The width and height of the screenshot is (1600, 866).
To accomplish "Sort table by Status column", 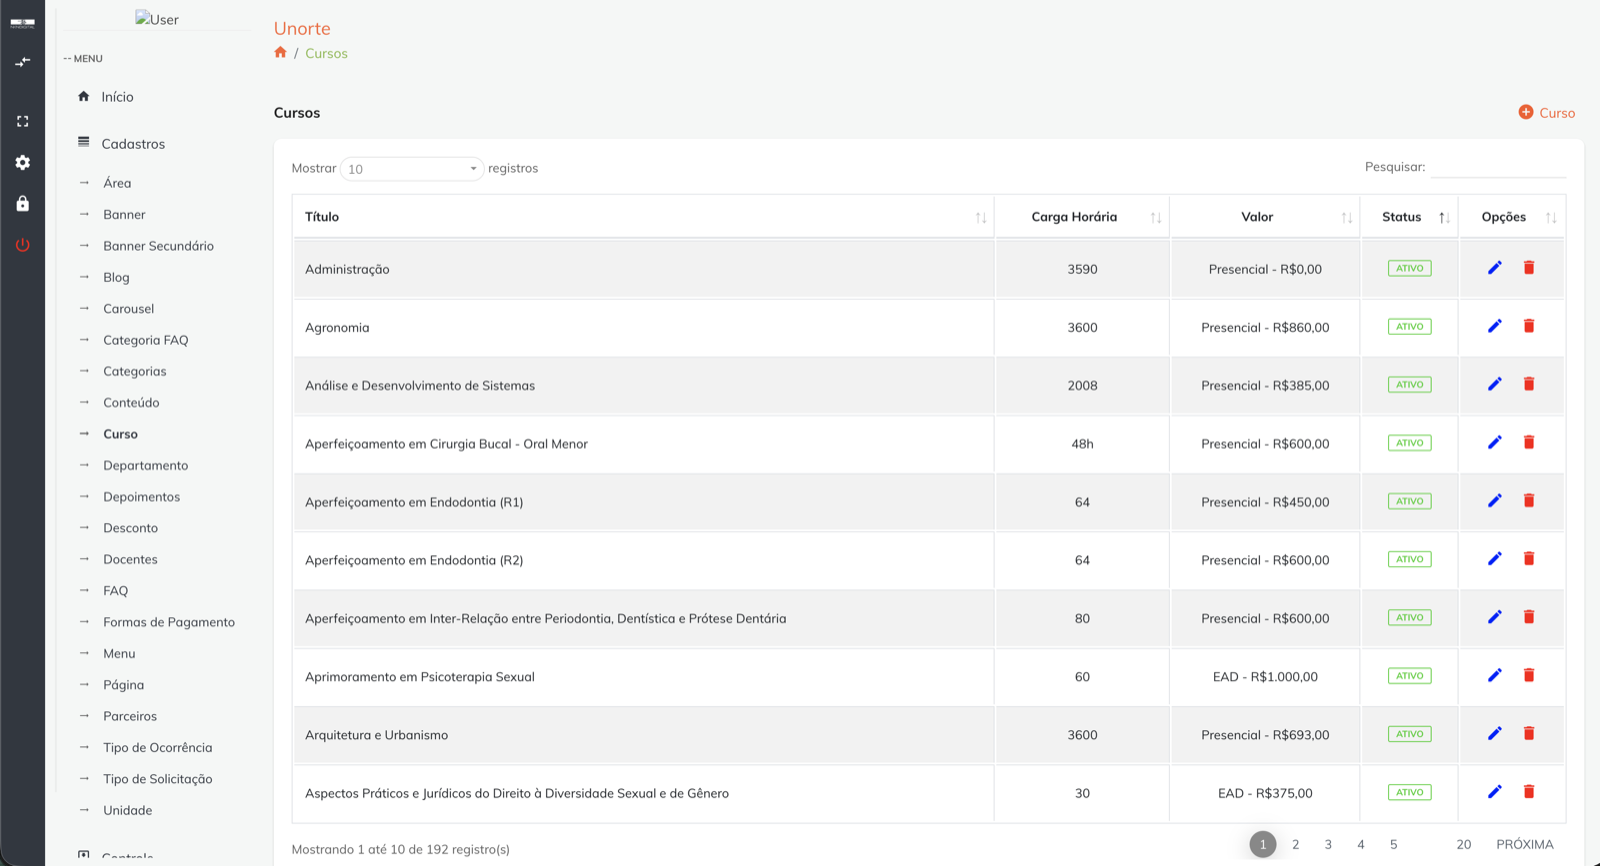I will click(x=1409, y=217).
